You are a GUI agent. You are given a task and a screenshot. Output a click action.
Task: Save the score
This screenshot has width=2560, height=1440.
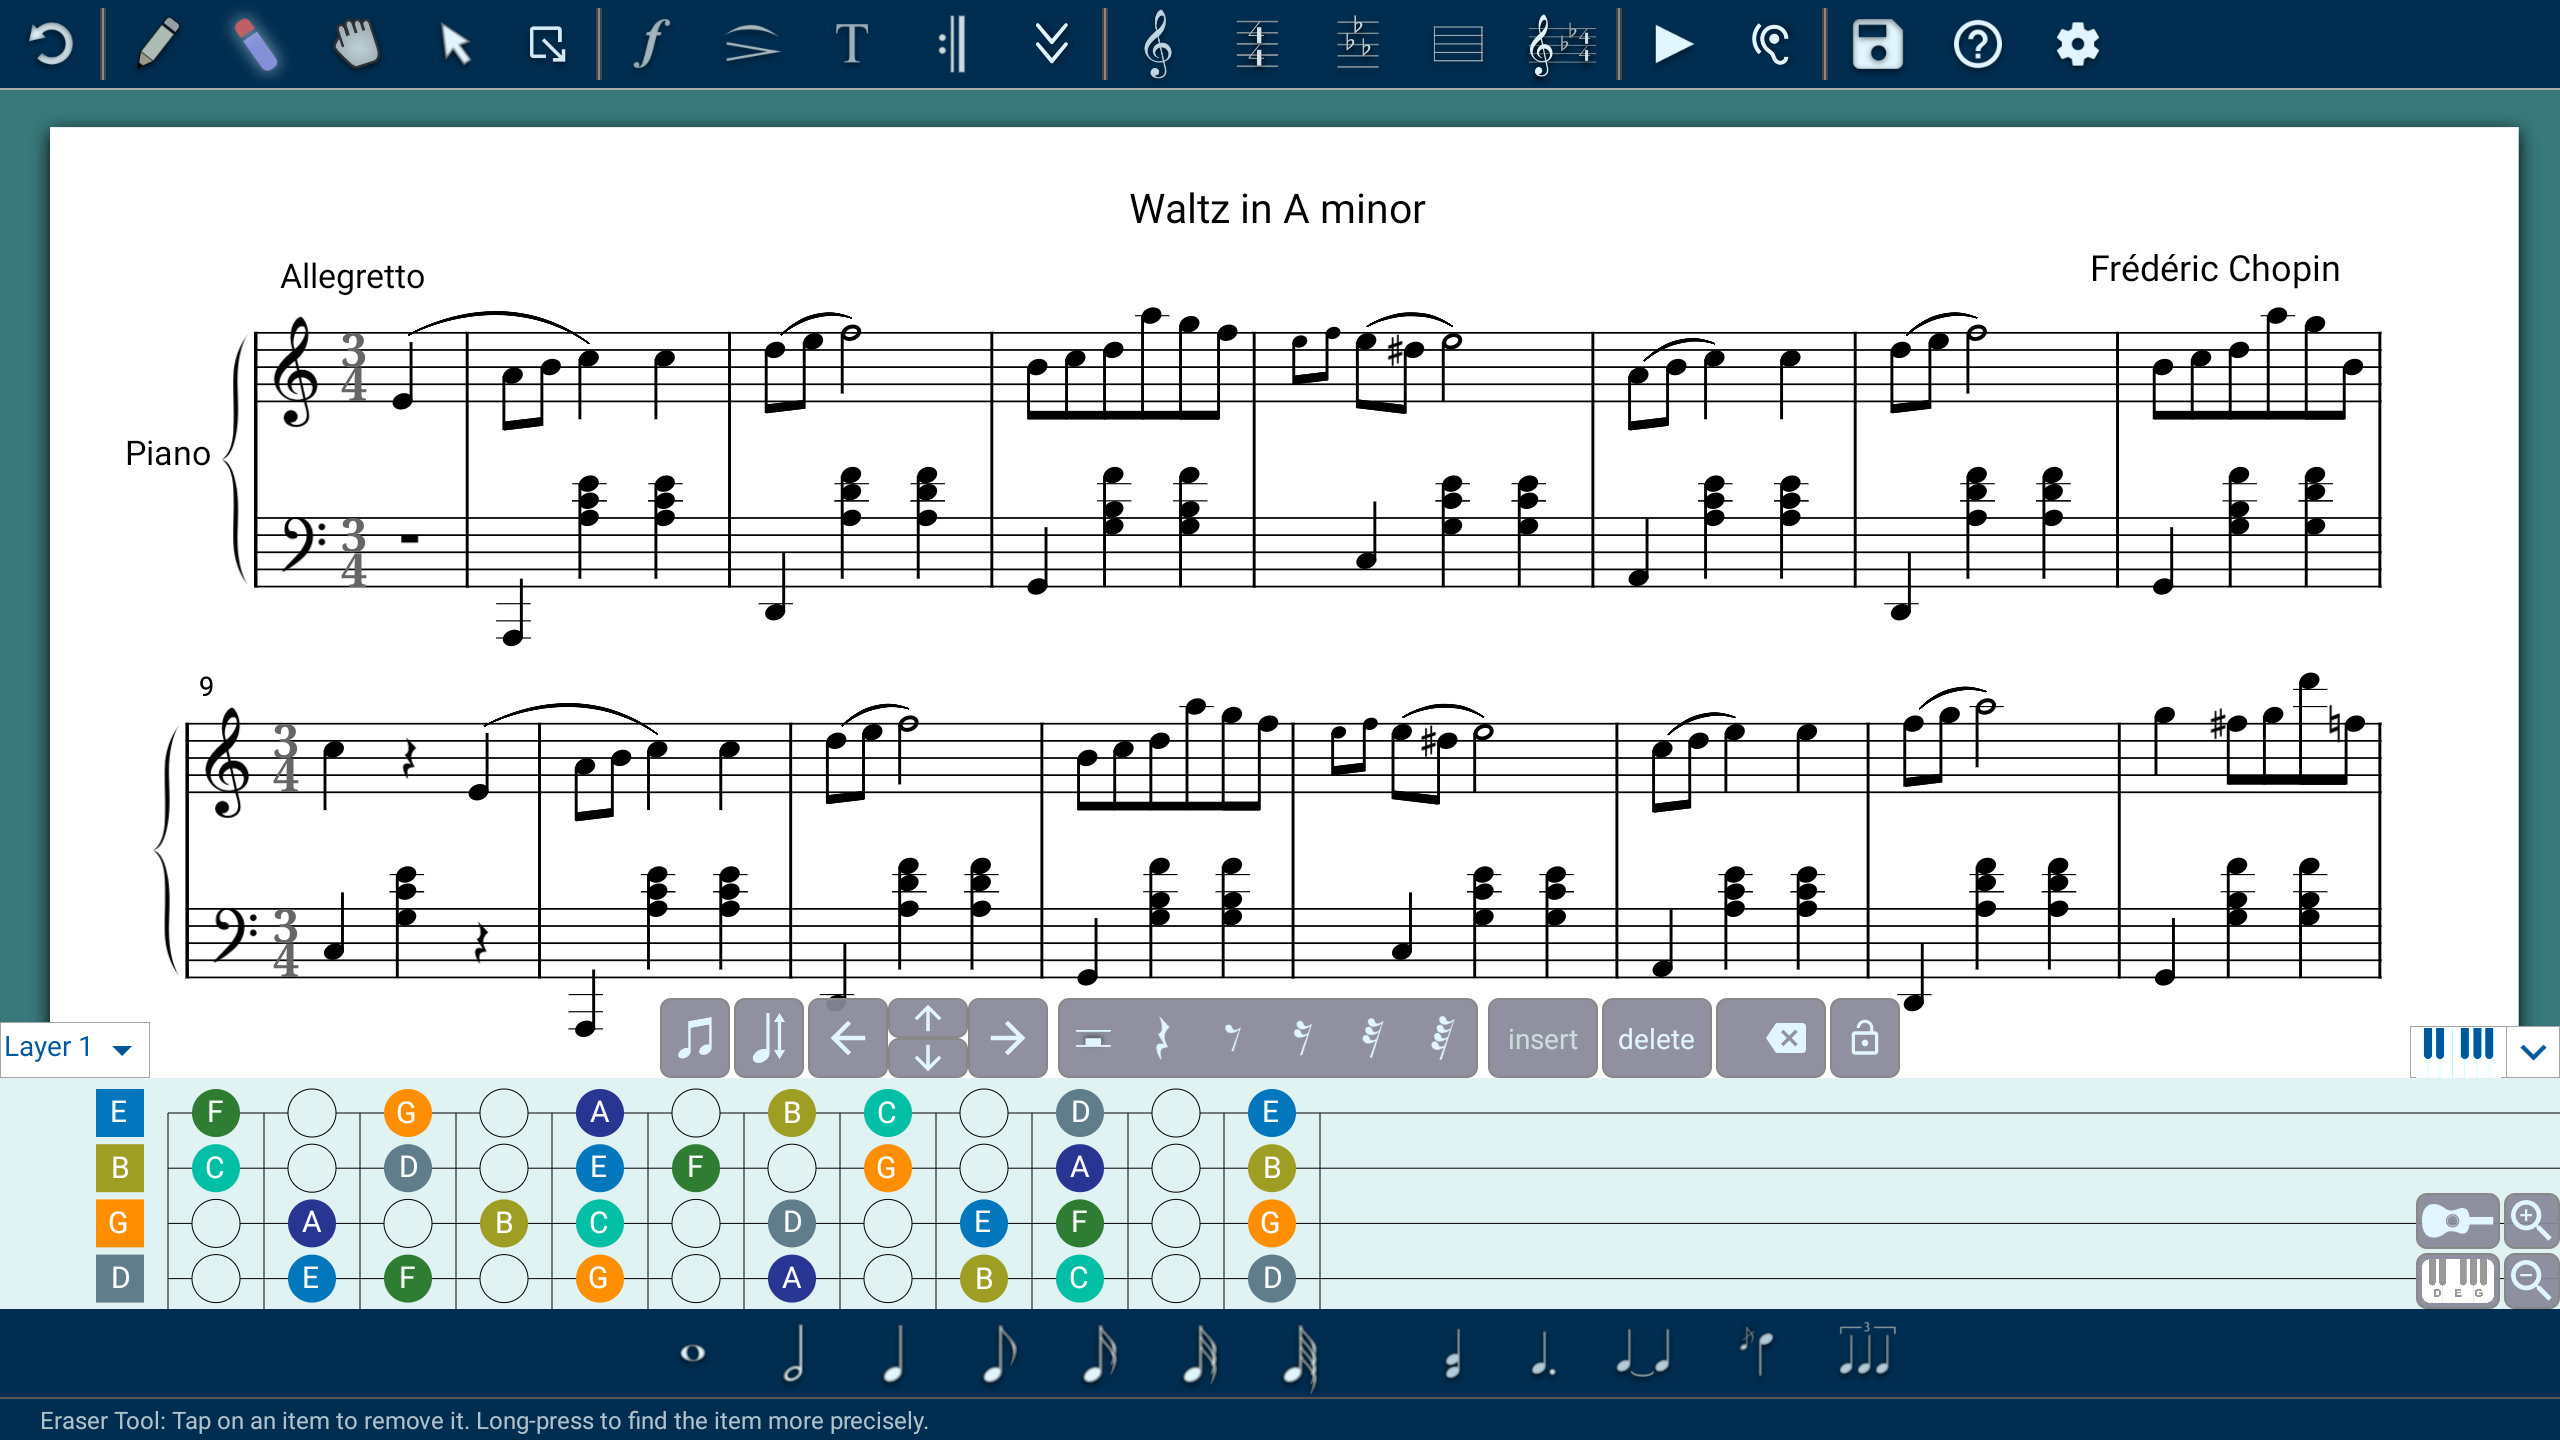coord(1877,44)
